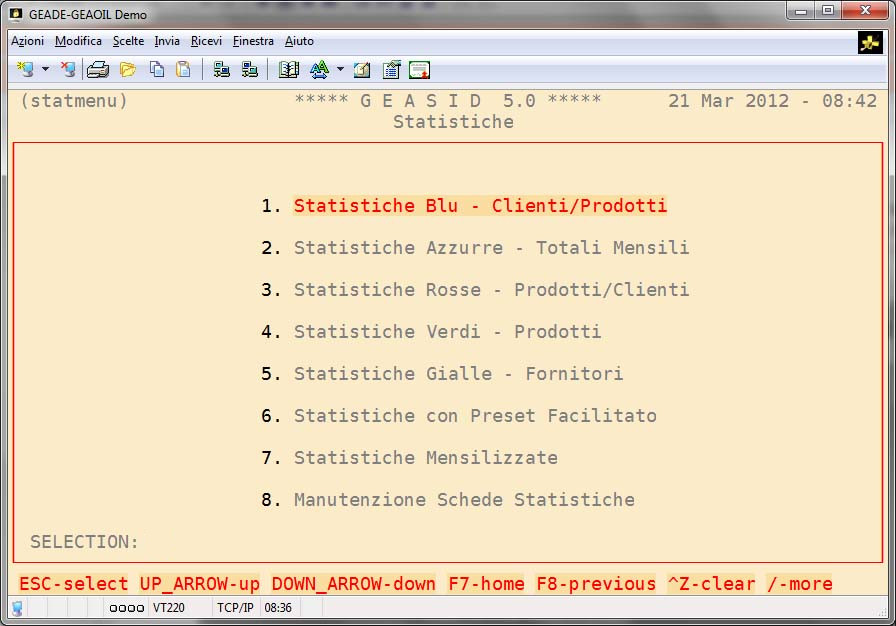This screenshot has width=896, height=626.
Task: Click the open book toolbar icon
Action: click(x=289, y=69)
